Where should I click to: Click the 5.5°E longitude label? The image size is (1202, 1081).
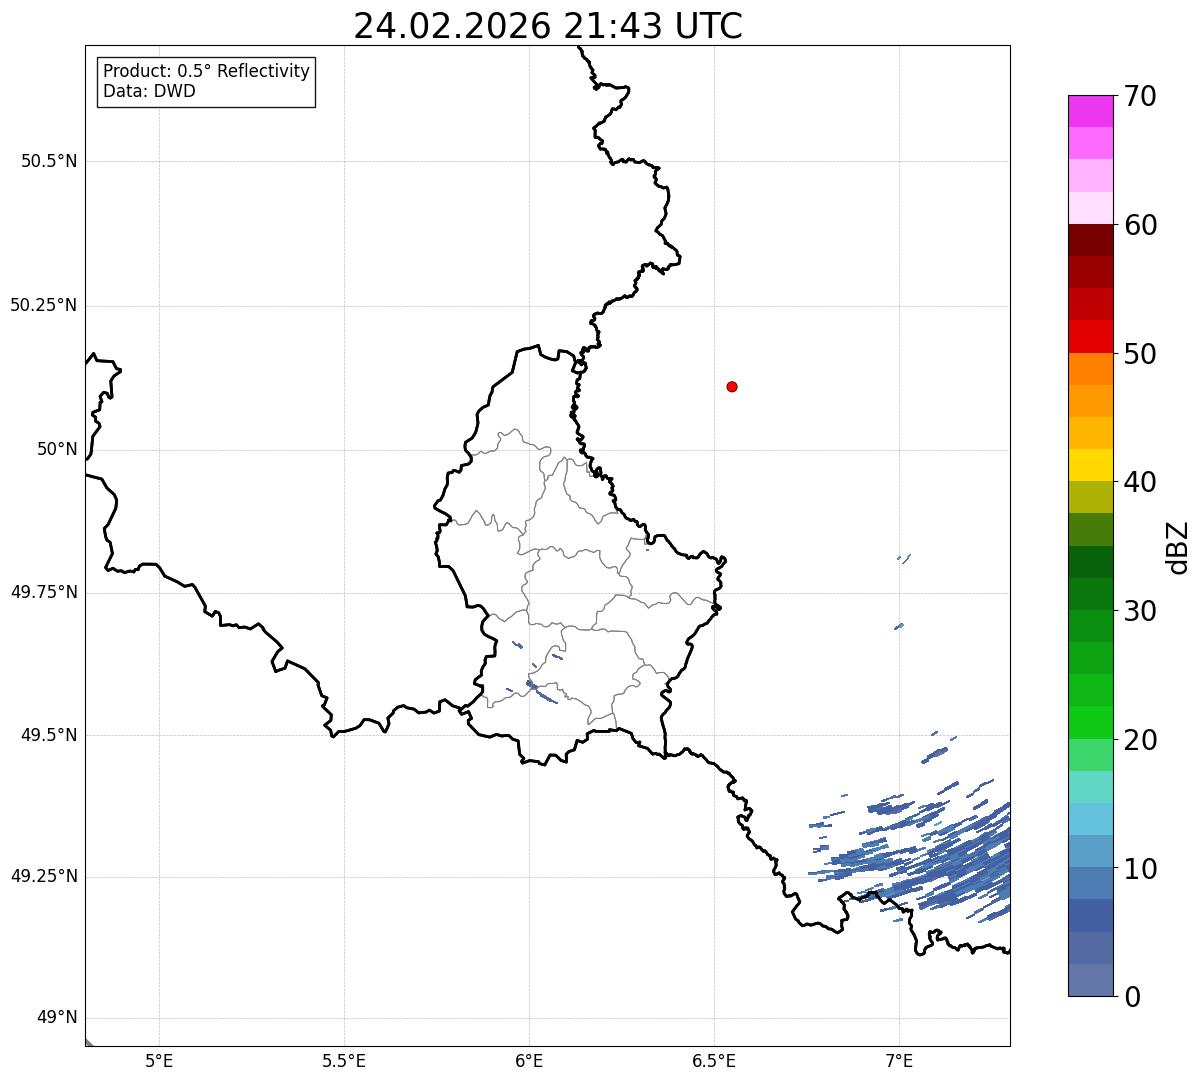pos(344,1060)
